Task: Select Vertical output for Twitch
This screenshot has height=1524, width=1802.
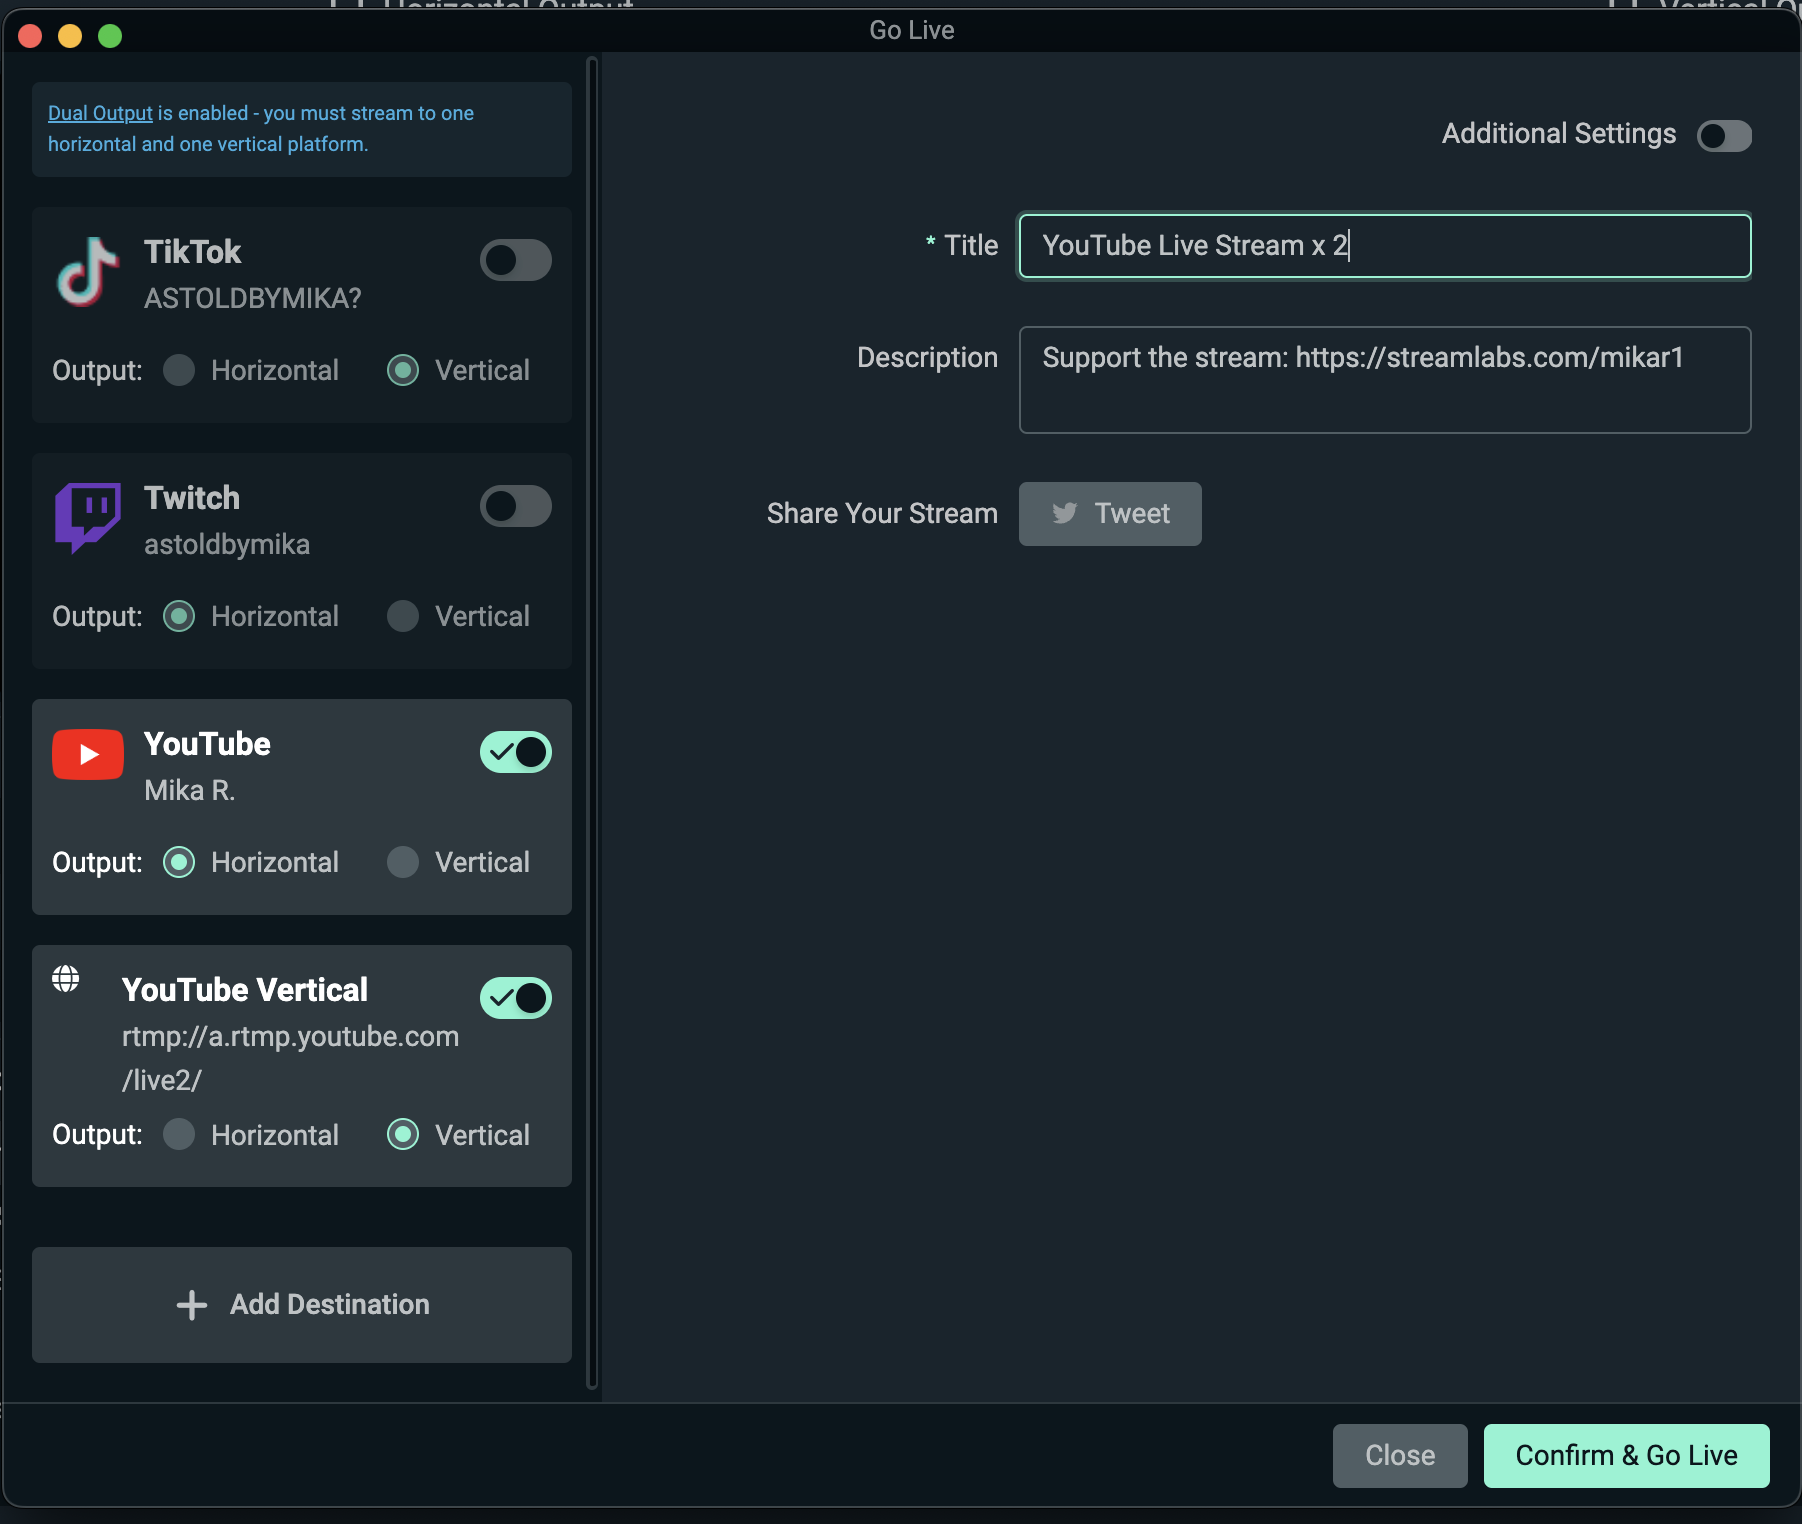Action: 403,616
